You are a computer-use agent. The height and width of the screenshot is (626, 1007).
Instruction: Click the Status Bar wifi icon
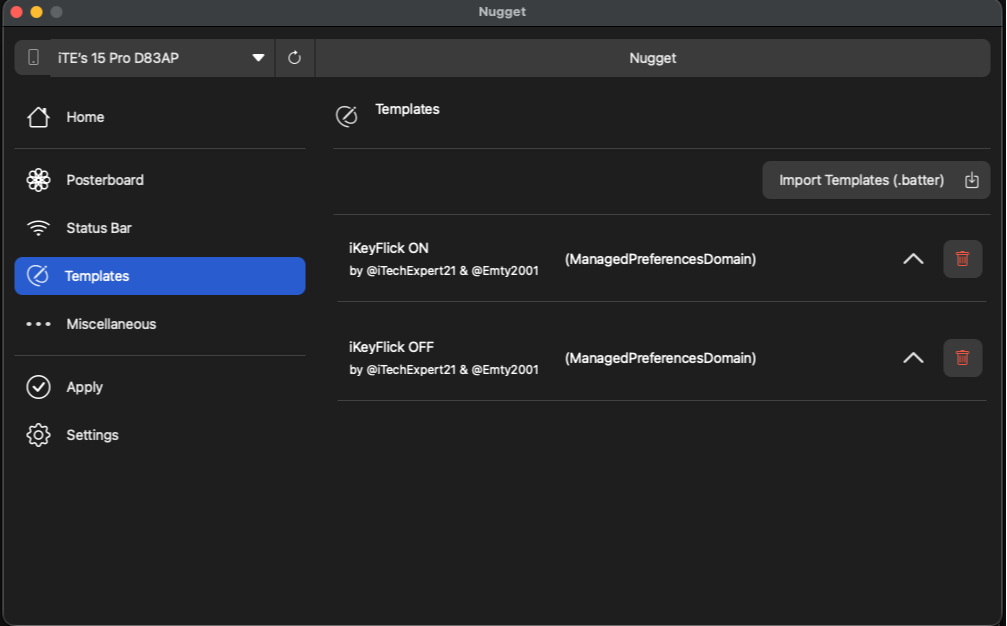(x=38, y=228)
